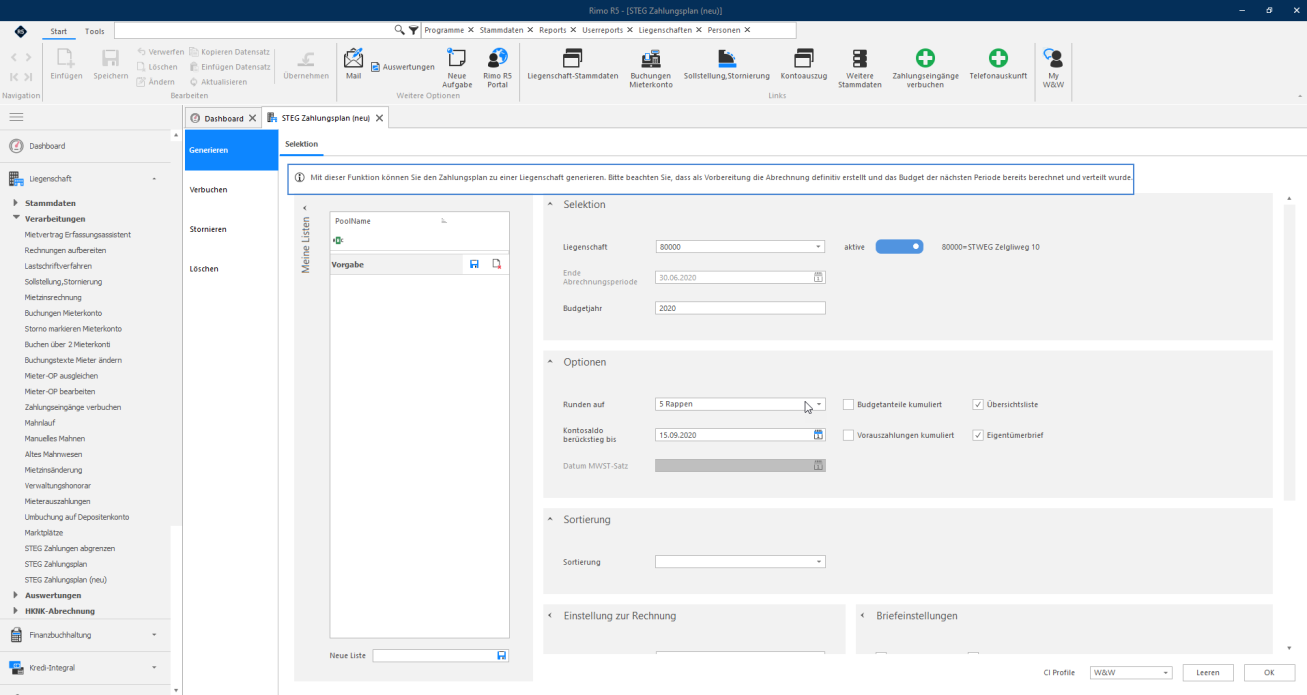Expand the Finanzbuchhaltung sidebar group
1307x695 pixels.
click(154, 634)
